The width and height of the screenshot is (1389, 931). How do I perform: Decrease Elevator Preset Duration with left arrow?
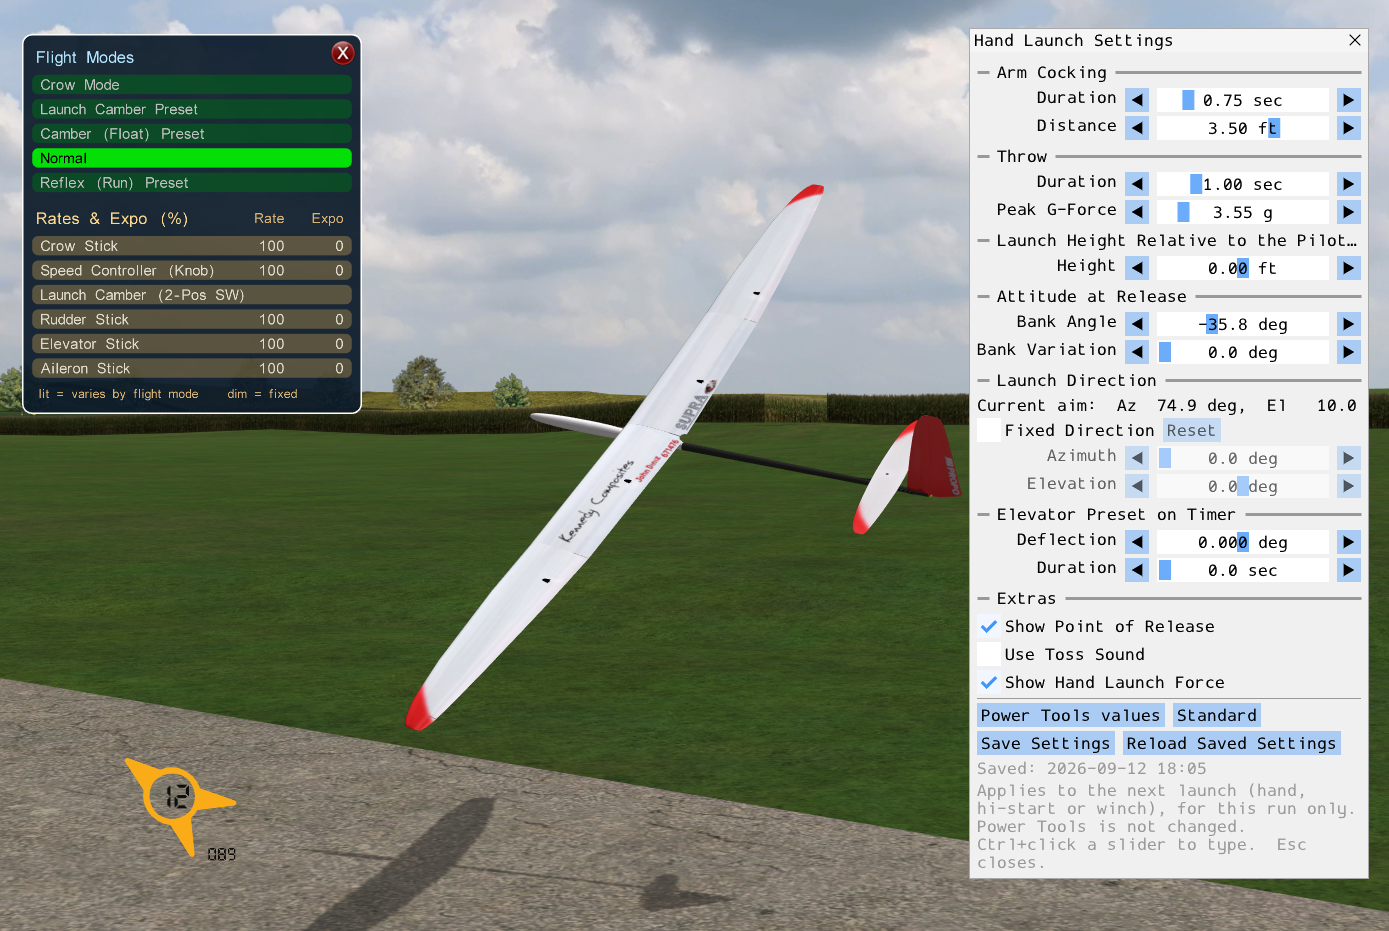pyautogui.click(x=1137, y=570)
